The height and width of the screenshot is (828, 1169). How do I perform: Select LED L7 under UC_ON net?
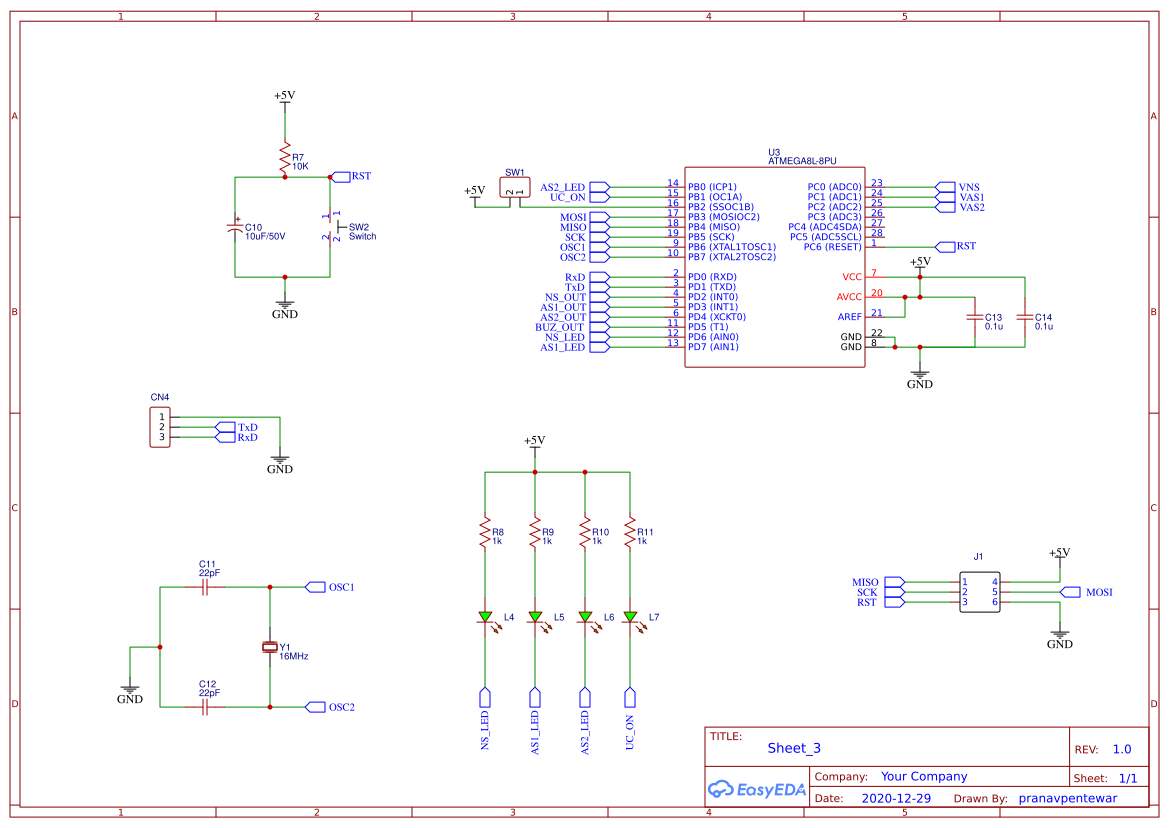click(x=633, y=616)
